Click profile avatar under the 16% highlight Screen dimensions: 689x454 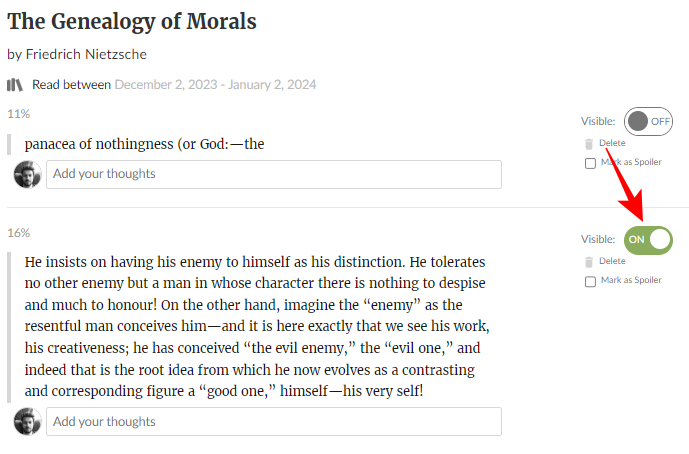[x=27, y=421]
